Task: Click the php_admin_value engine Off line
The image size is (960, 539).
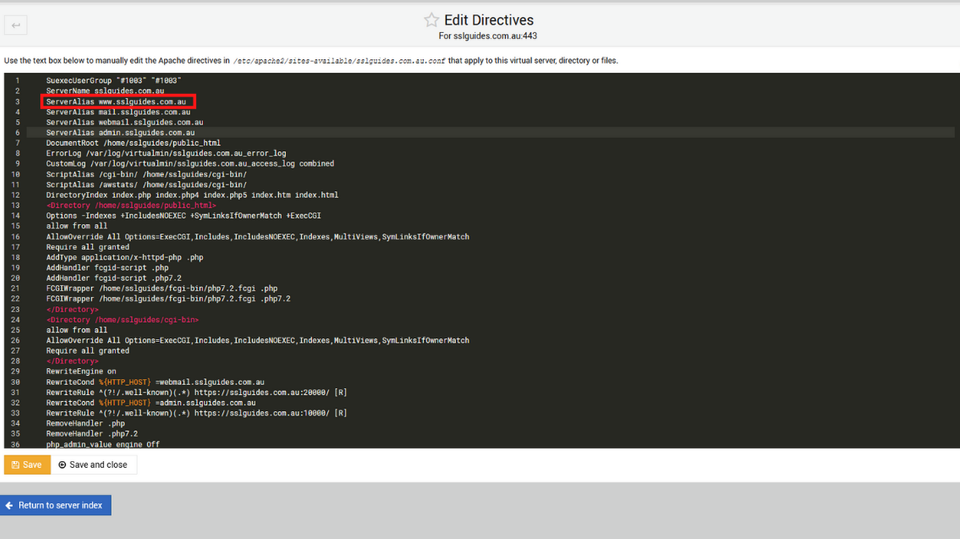Action: 102,444
